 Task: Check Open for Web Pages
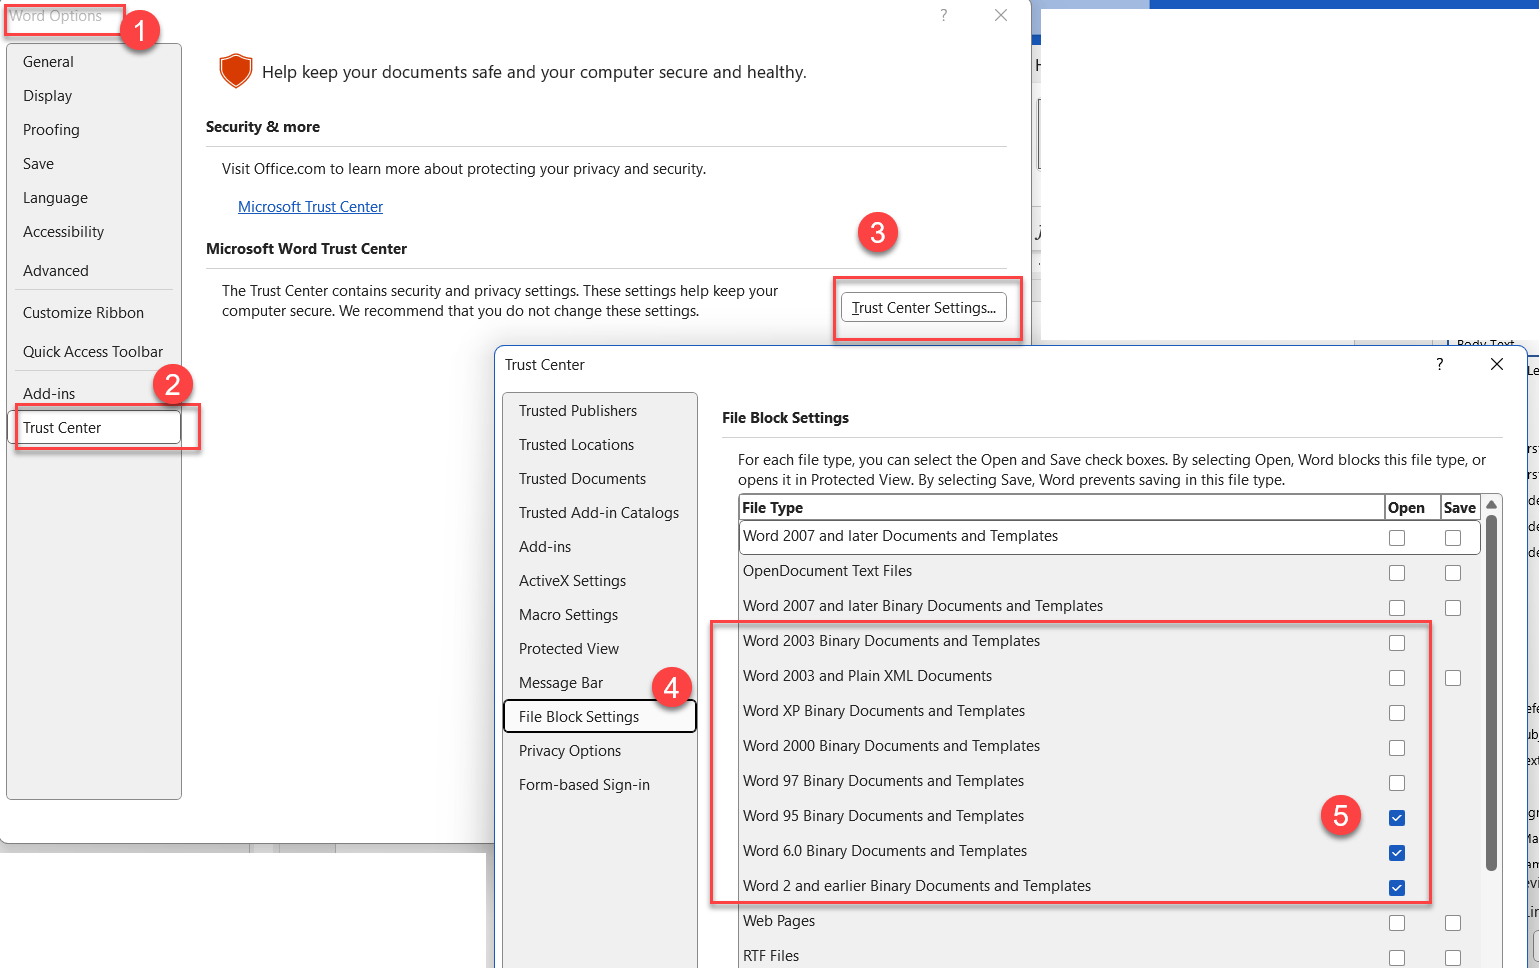[x=1397, y=923]
